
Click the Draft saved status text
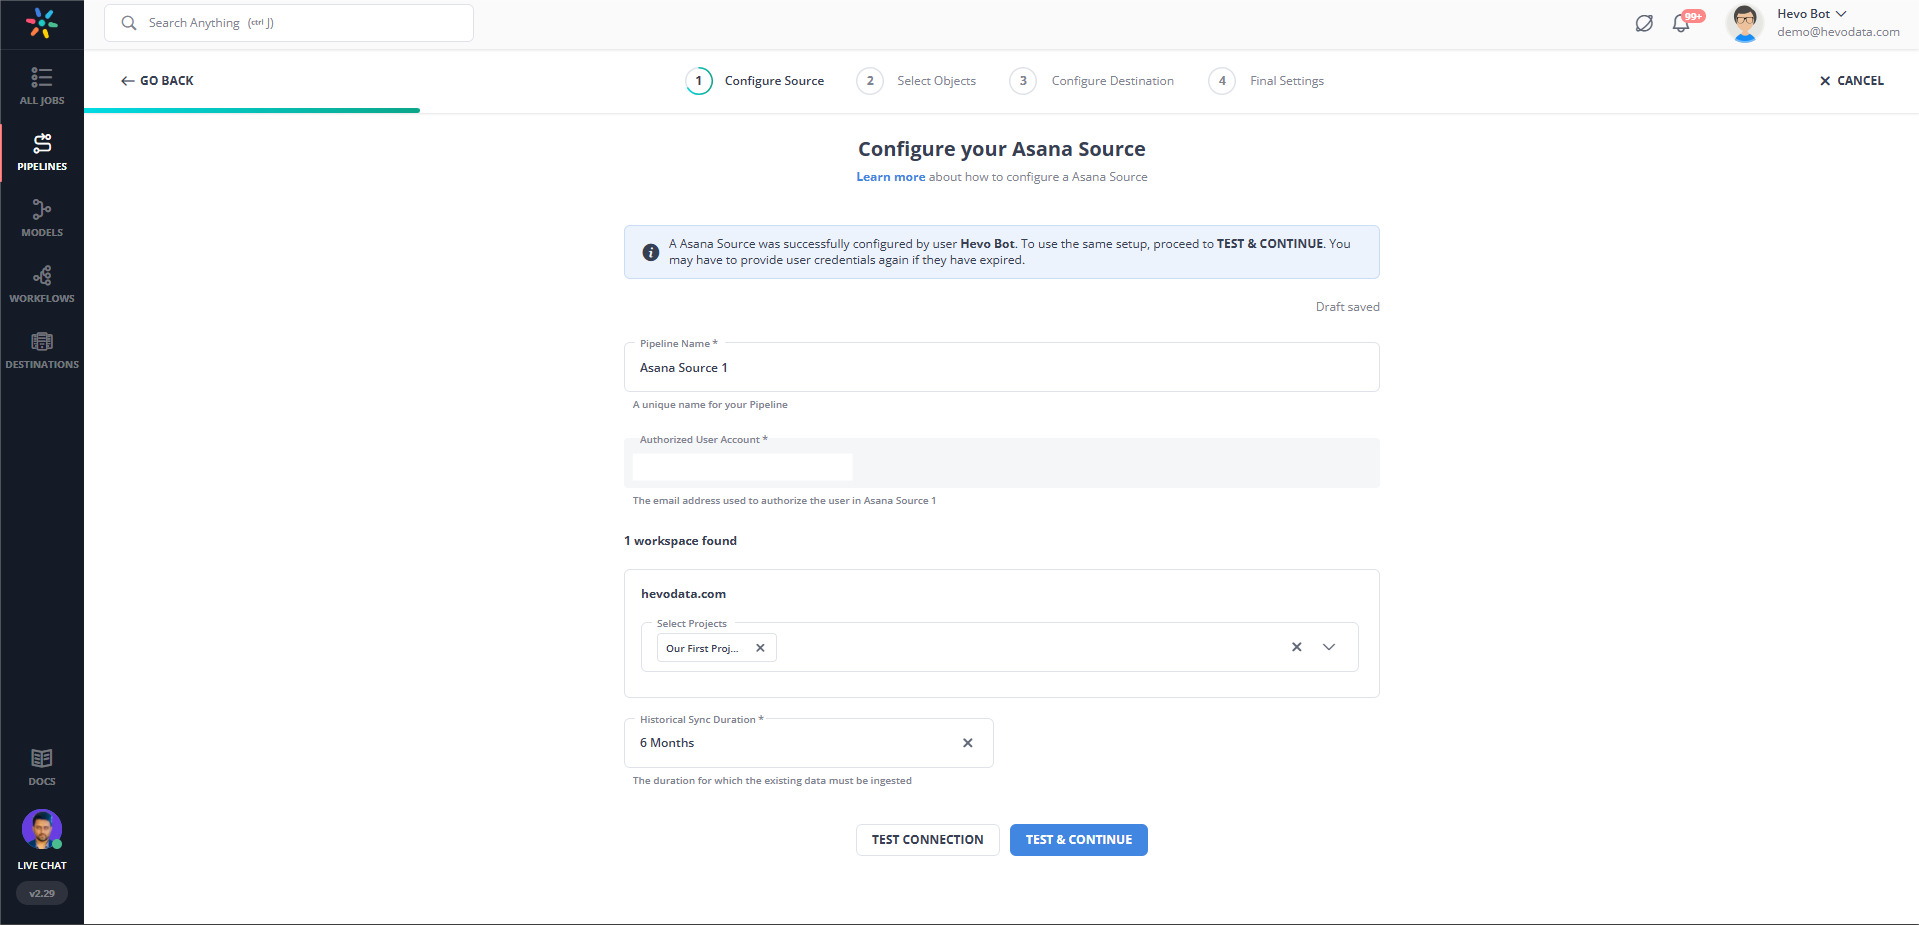tap(1347, 307)
